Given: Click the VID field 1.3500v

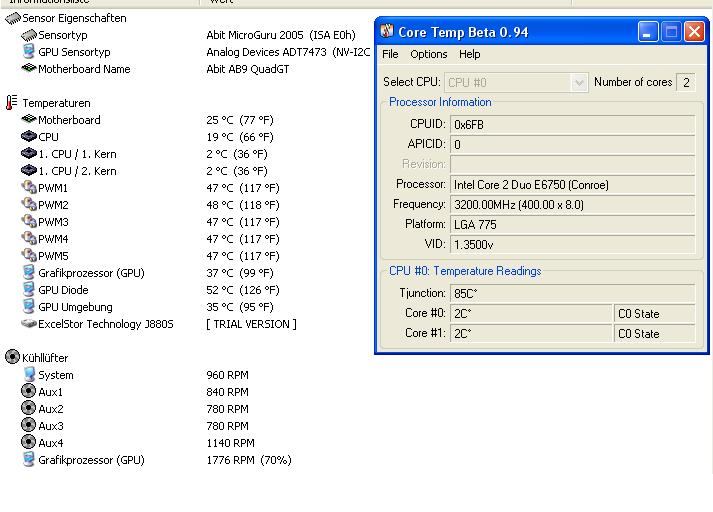Looking at the screenshot, I should (x=572, y=245).
